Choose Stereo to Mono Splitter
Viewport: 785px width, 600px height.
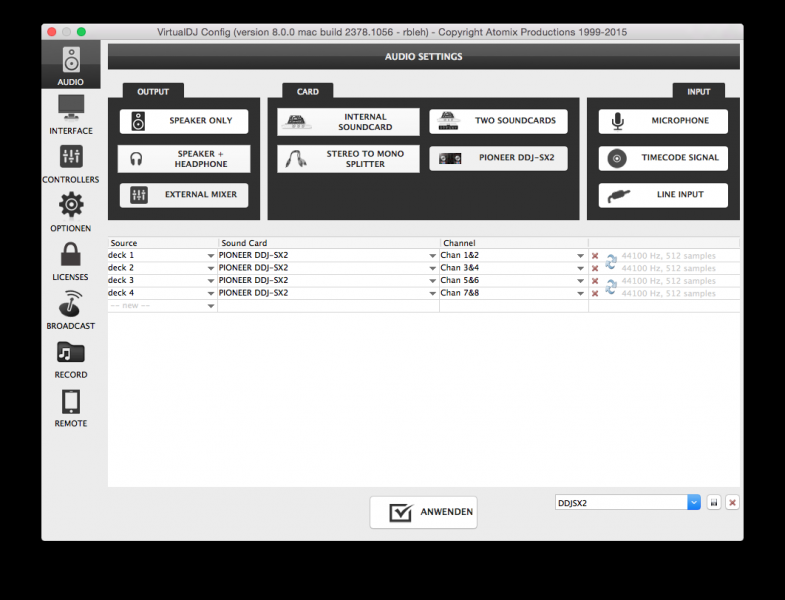click(x=348, y=159)
